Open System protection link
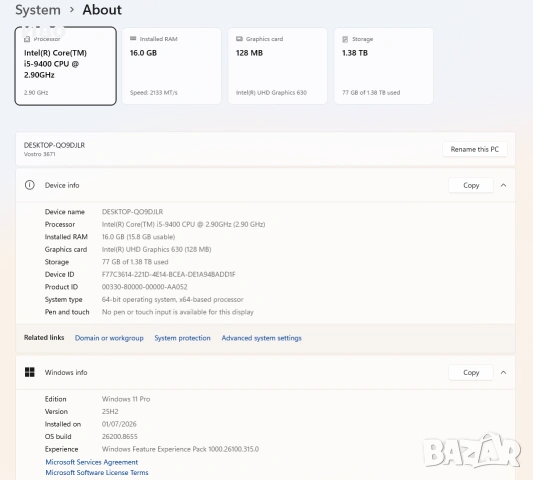Viewport: 533px width, 480px height. pyautogui.click(x=183, y=338)
